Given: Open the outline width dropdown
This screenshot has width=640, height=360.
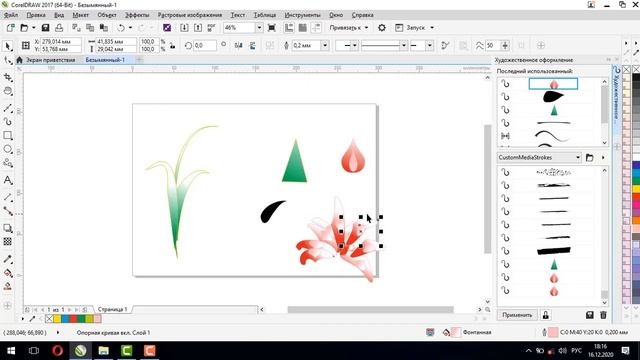Looking at the screenshot, I should point(325,45).
